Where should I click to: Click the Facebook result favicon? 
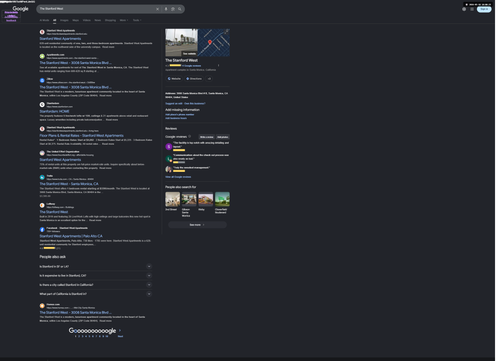[42, 230]
